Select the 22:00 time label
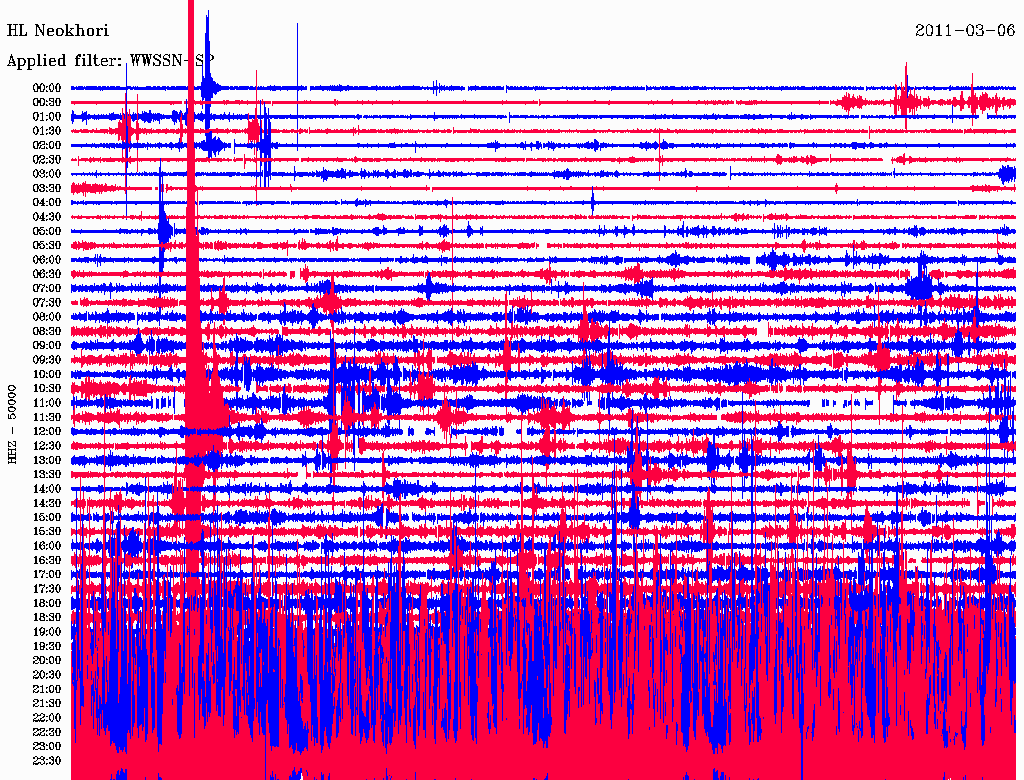The image size is (1024, 780). click(x=47, y=718)
